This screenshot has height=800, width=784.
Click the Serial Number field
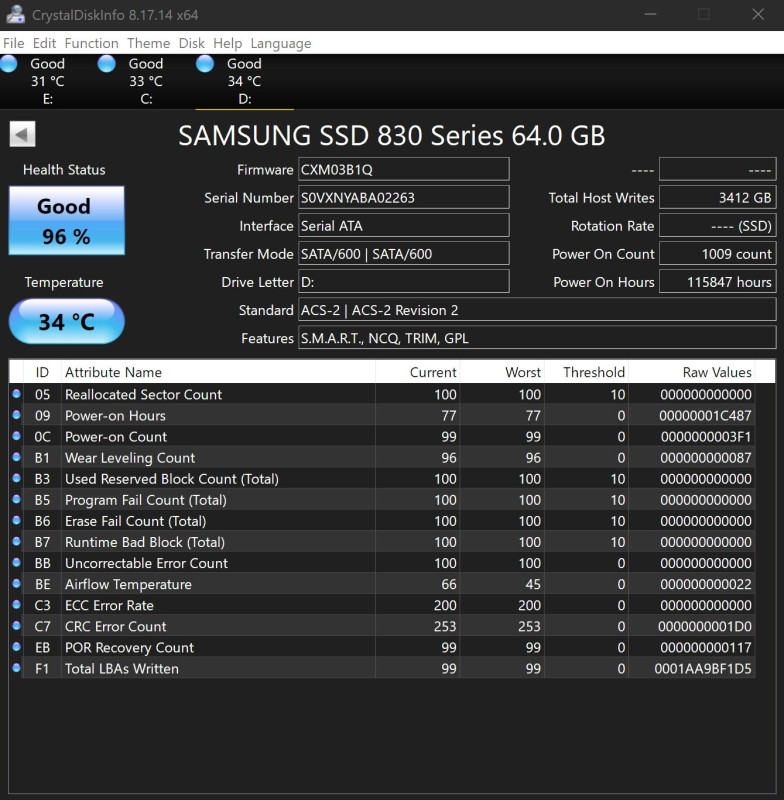tap(403, 197)
